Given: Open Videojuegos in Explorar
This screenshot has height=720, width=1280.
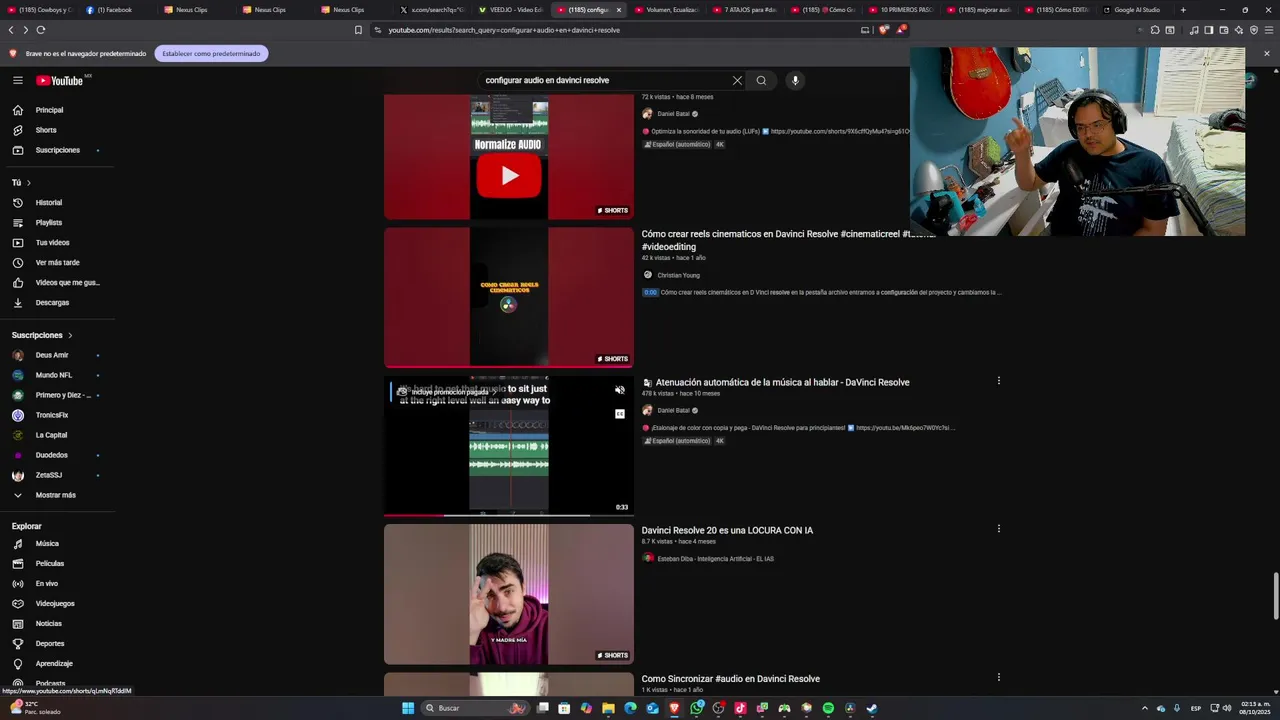Looking at the screenshot, I should point(57,603).
